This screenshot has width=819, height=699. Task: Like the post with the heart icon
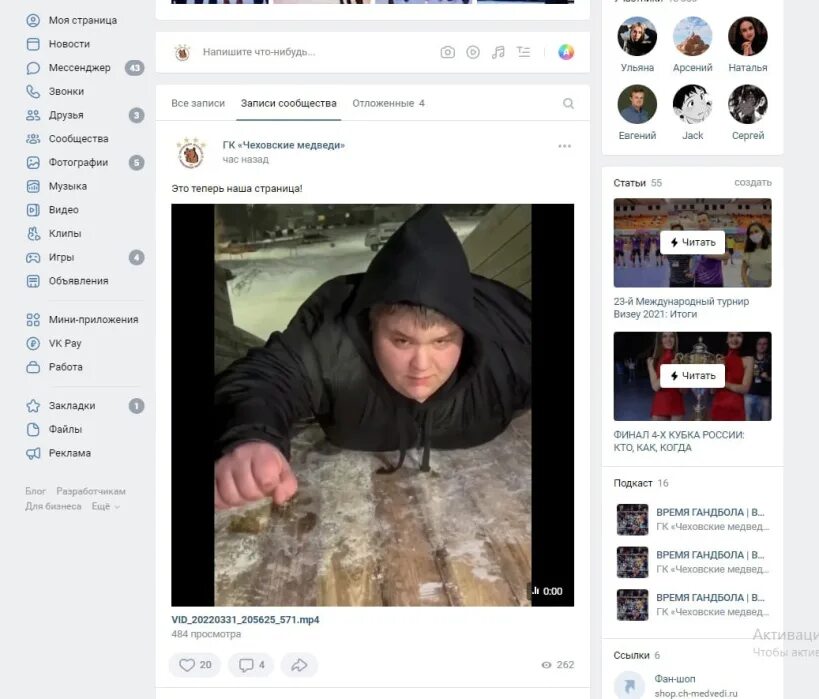pyautogui.click(x=188, y=664)
